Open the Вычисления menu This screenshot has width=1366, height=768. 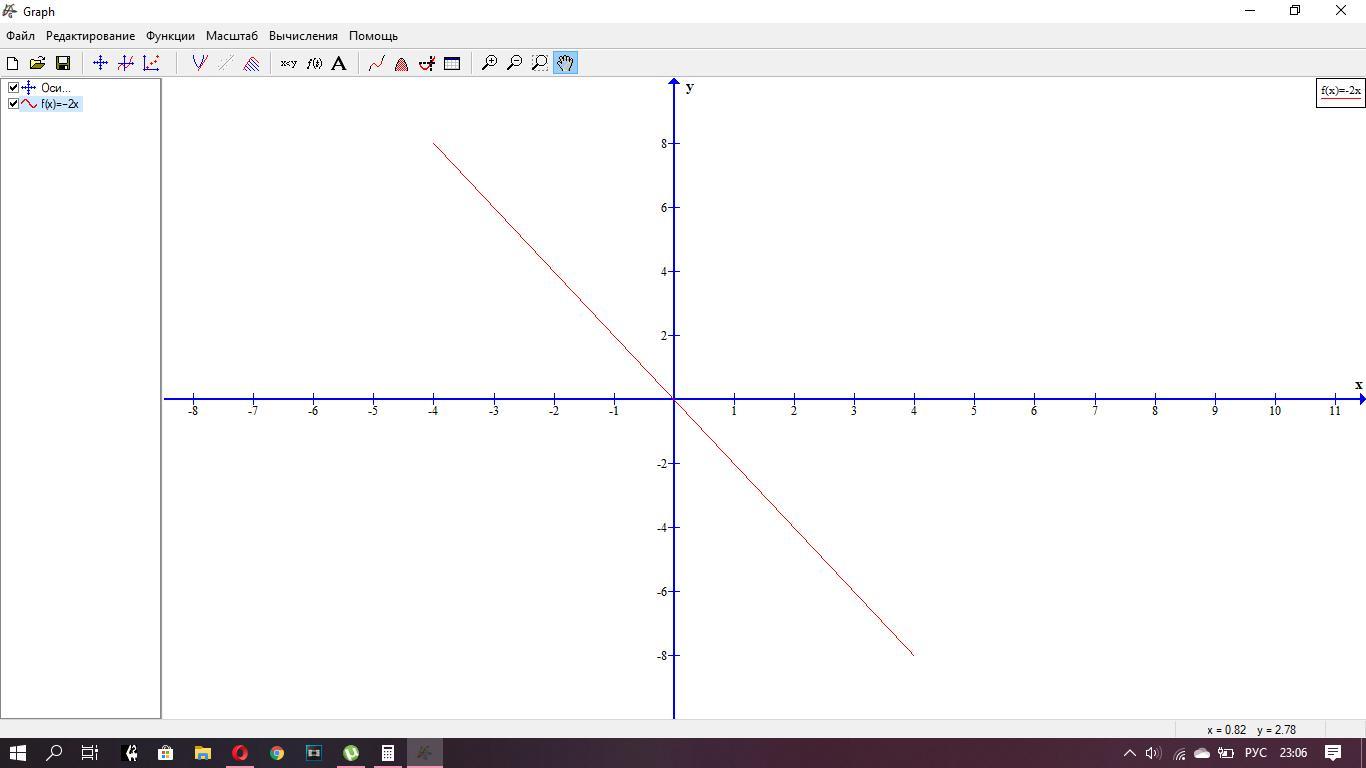click(303, 36)
